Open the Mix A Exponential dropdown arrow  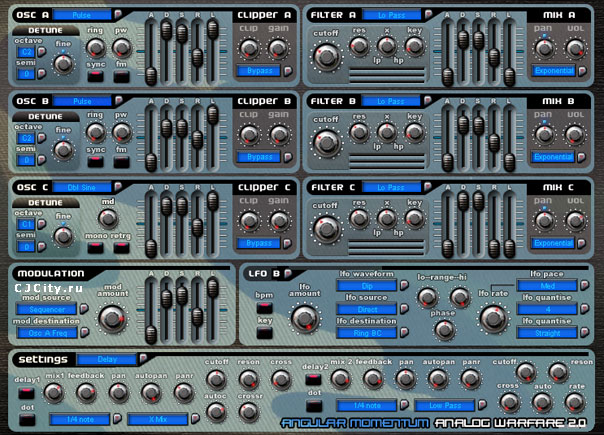582,71
